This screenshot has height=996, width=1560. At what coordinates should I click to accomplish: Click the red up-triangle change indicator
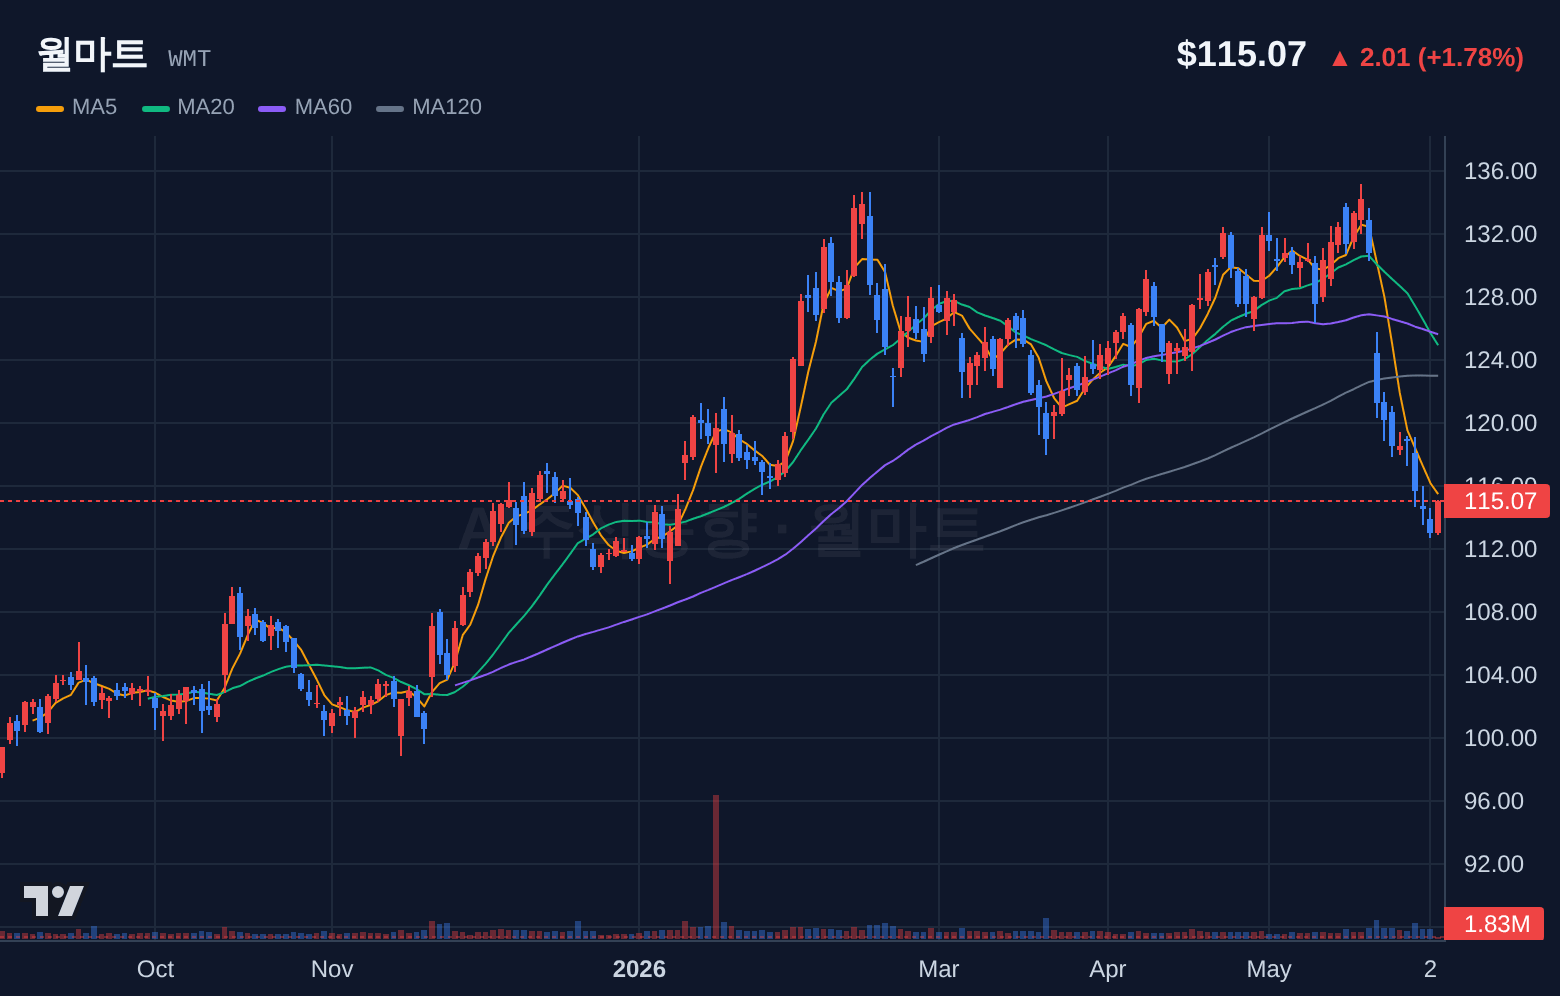tap(1340, 59)
